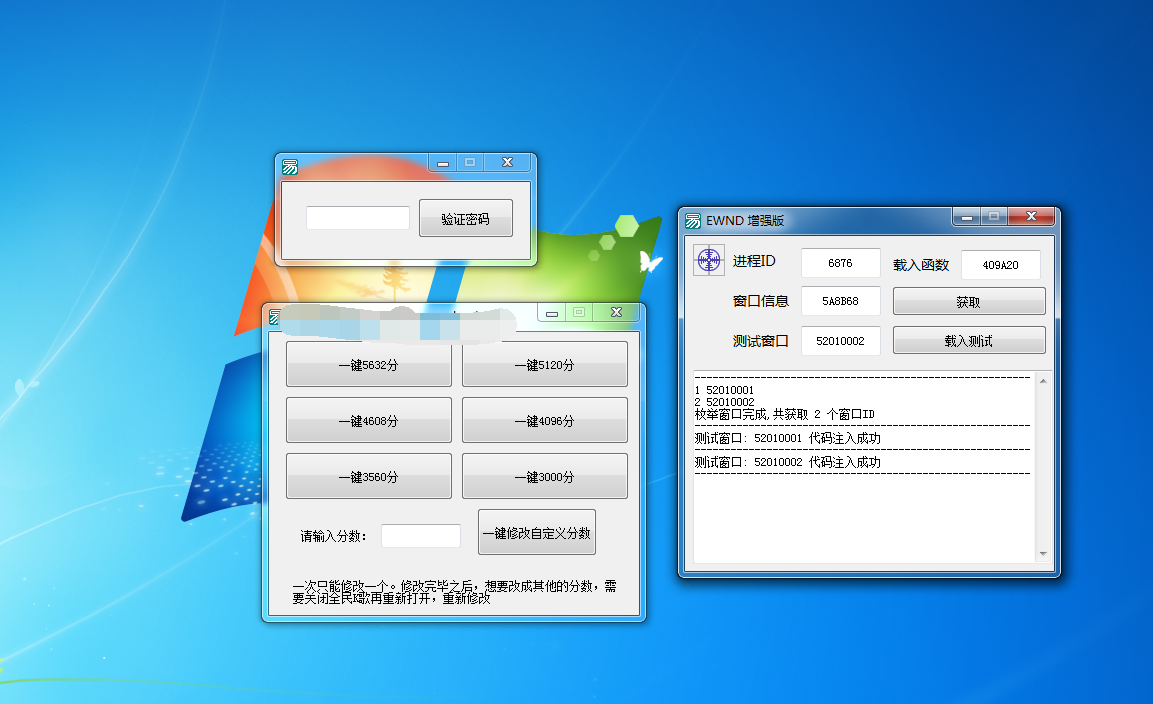Viewport: 1153px width, 704px height.
Task: Click the 载入函数 field showing 409A20
Action: 1001,265
